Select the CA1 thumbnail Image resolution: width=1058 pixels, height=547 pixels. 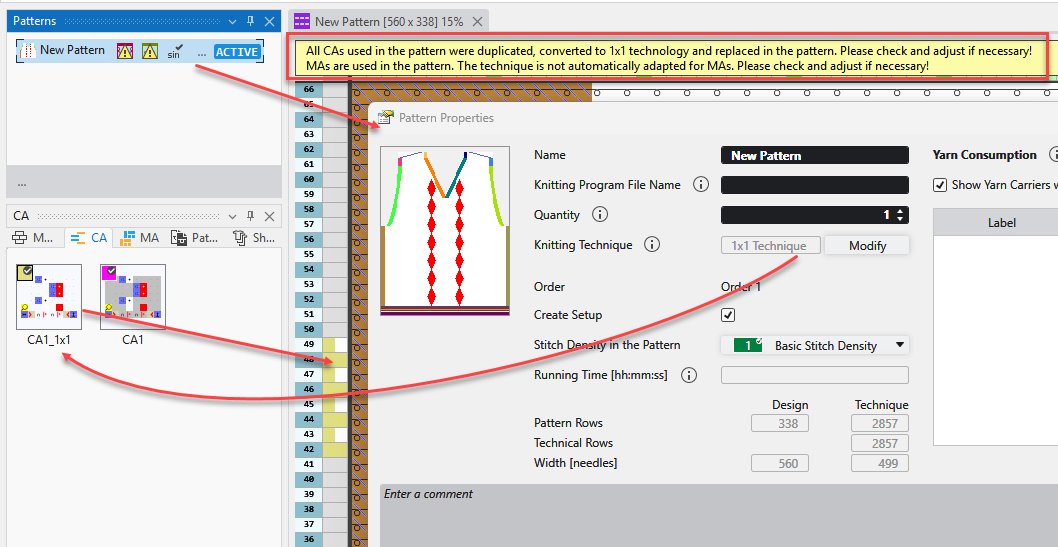pyautogui.click(x=133, y=296)
